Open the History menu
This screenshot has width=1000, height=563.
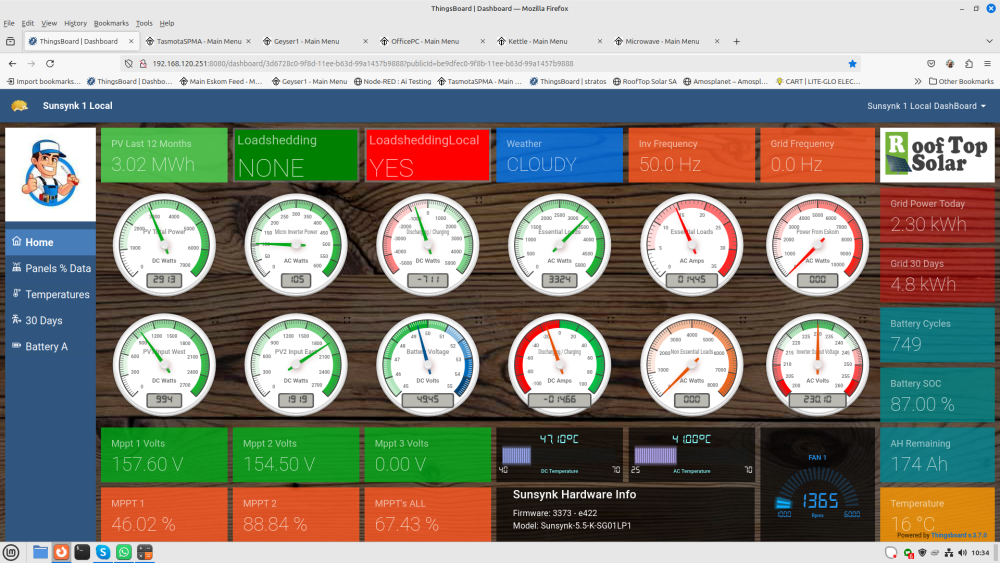click(x=75, y=24)
